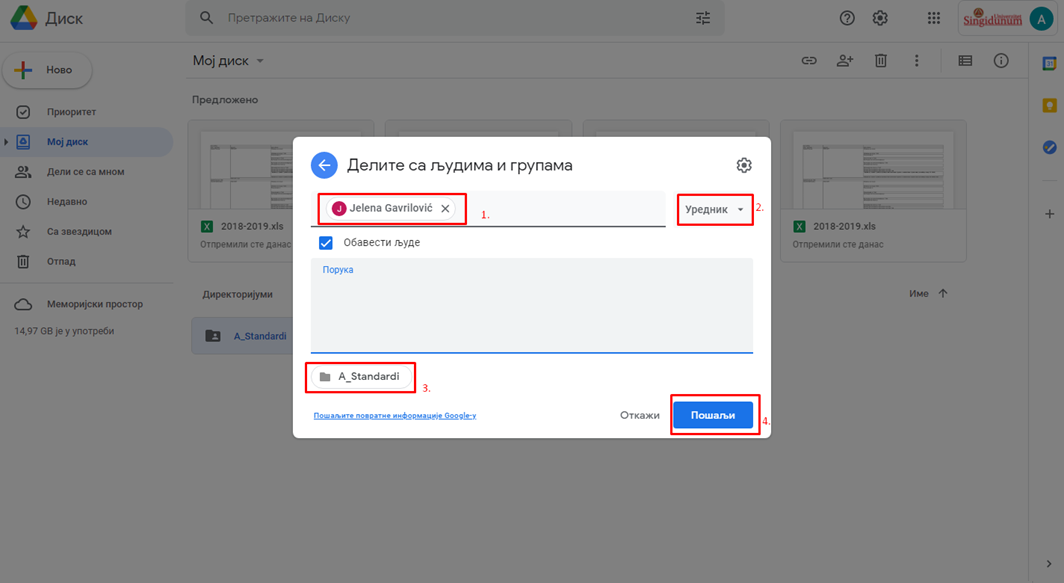The width and height of the screenshot is (1064, 583).
Task: Open search options filter icon
Action: 703,18
